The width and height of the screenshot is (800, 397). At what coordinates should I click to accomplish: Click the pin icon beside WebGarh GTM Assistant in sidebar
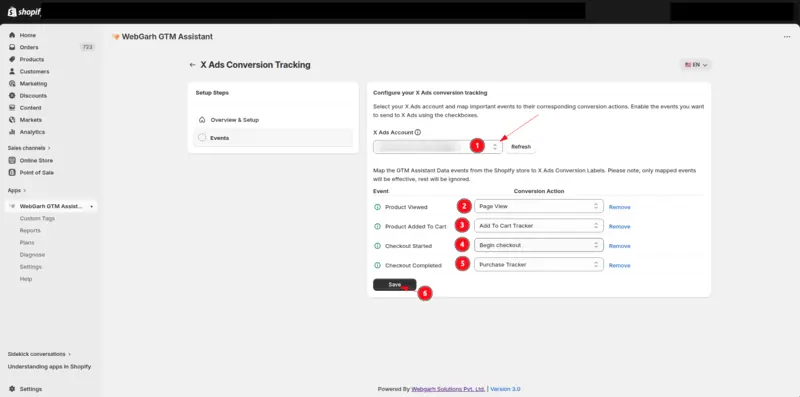pos(91,206)
